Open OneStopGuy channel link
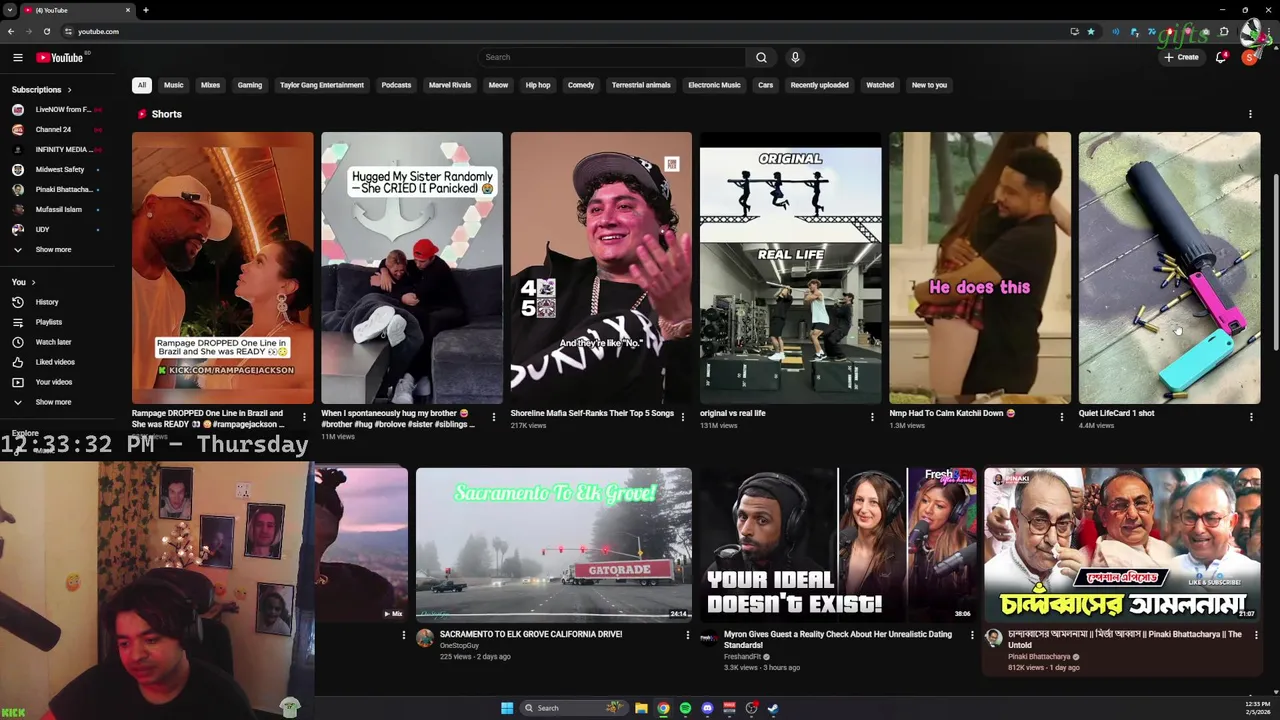Viewport: 1280px width, 720px height. (x=459, y=646)
